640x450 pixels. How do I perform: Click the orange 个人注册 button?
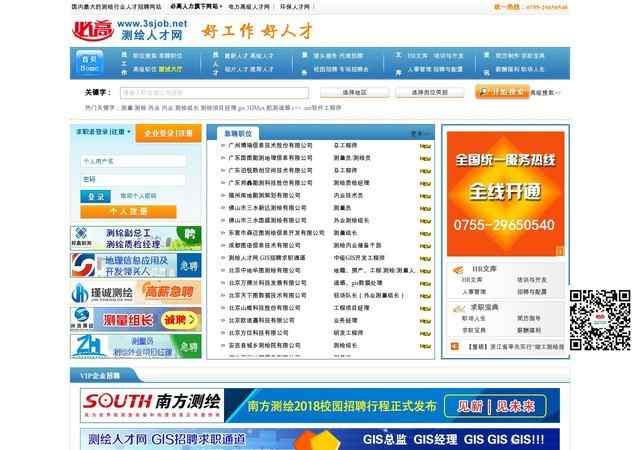128,212
